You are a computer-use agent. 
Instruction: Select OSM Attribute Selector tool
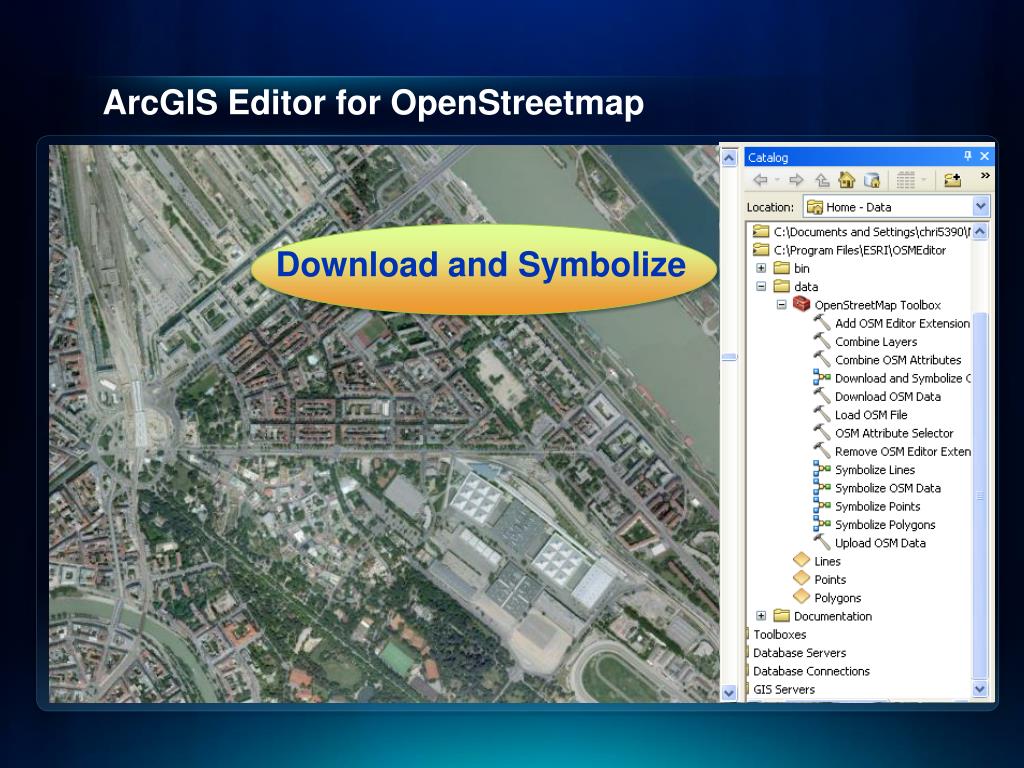point(894,433)
